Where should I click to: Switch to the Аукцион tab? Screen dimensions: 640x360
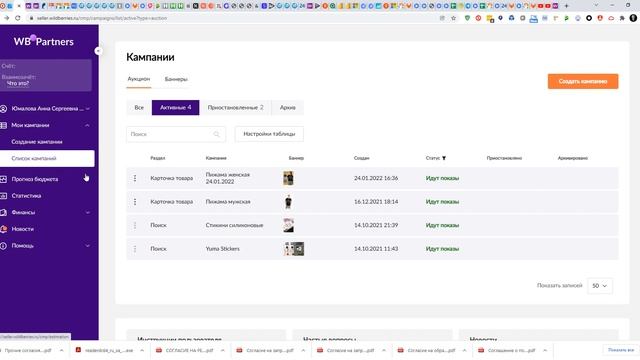point(139,79)
